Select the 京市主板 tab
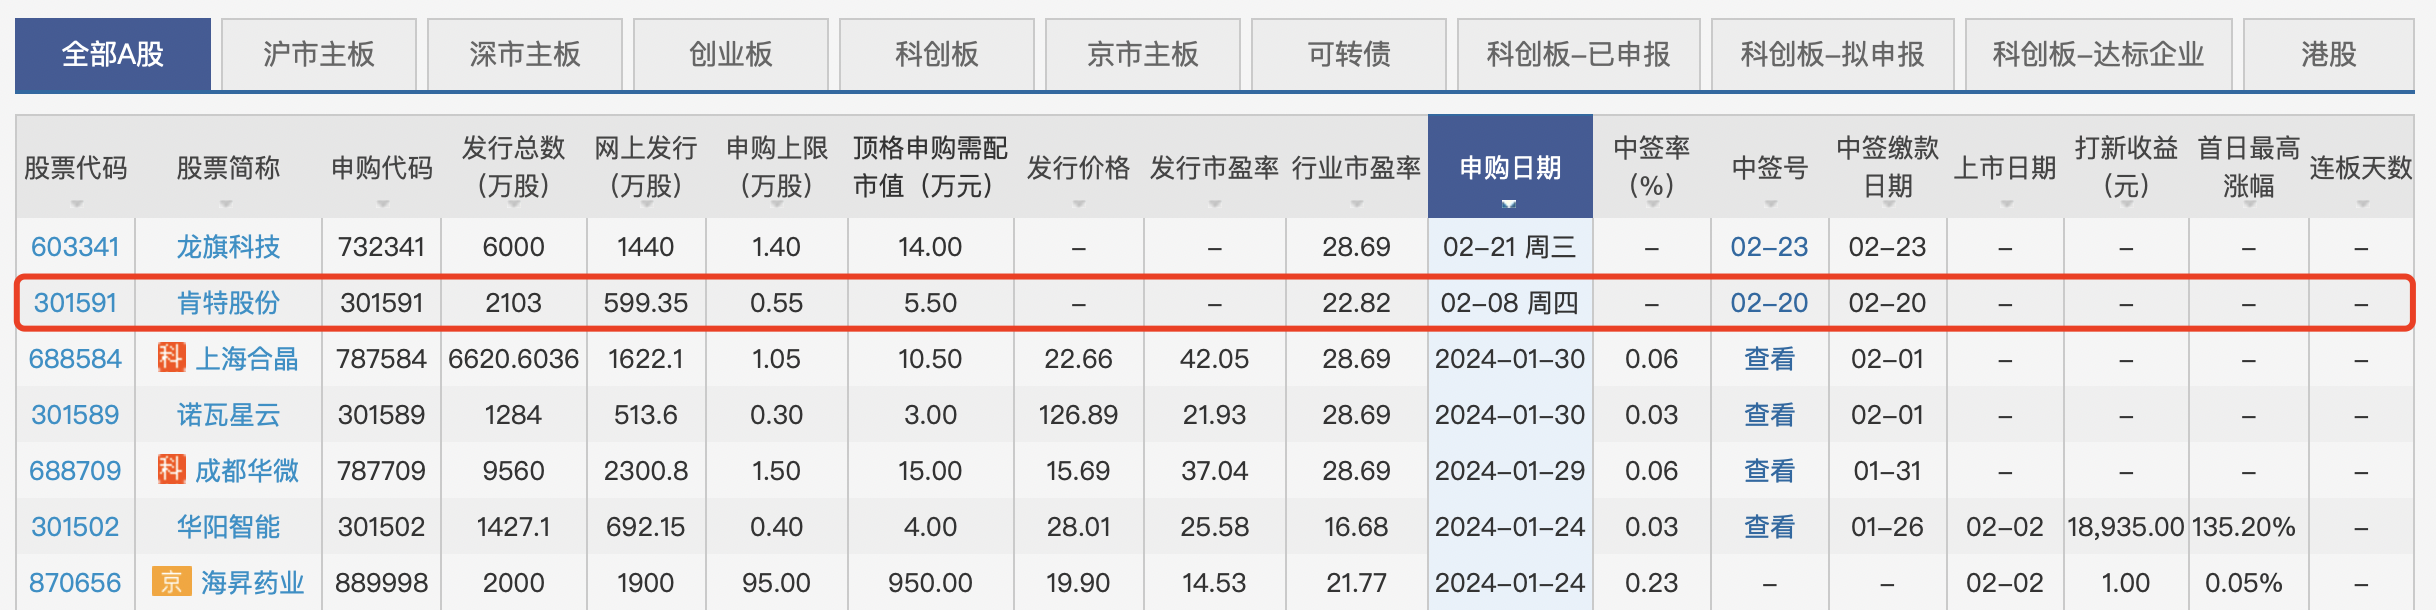This screenshot has height=610, width=2436. (1142, 54)
